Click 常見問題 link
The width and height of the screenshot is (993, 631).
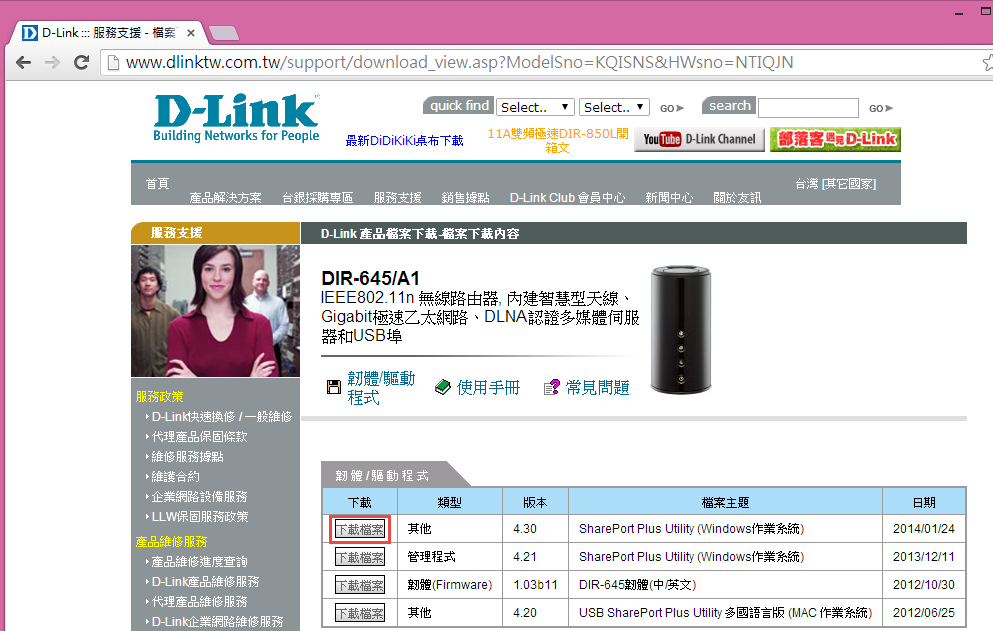click(x=597, y=387)
